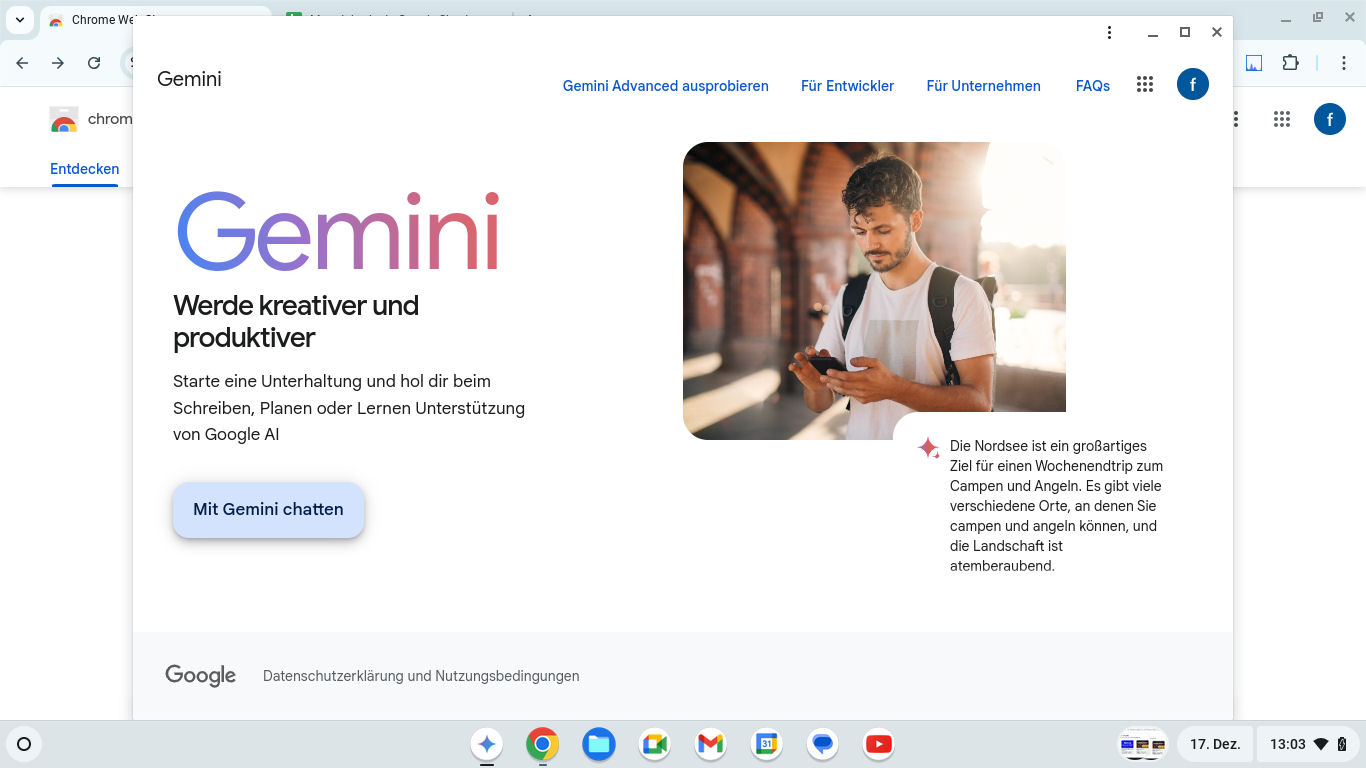Close the Gemini app window
1366x768 pixels.
tap(1217, 33)
